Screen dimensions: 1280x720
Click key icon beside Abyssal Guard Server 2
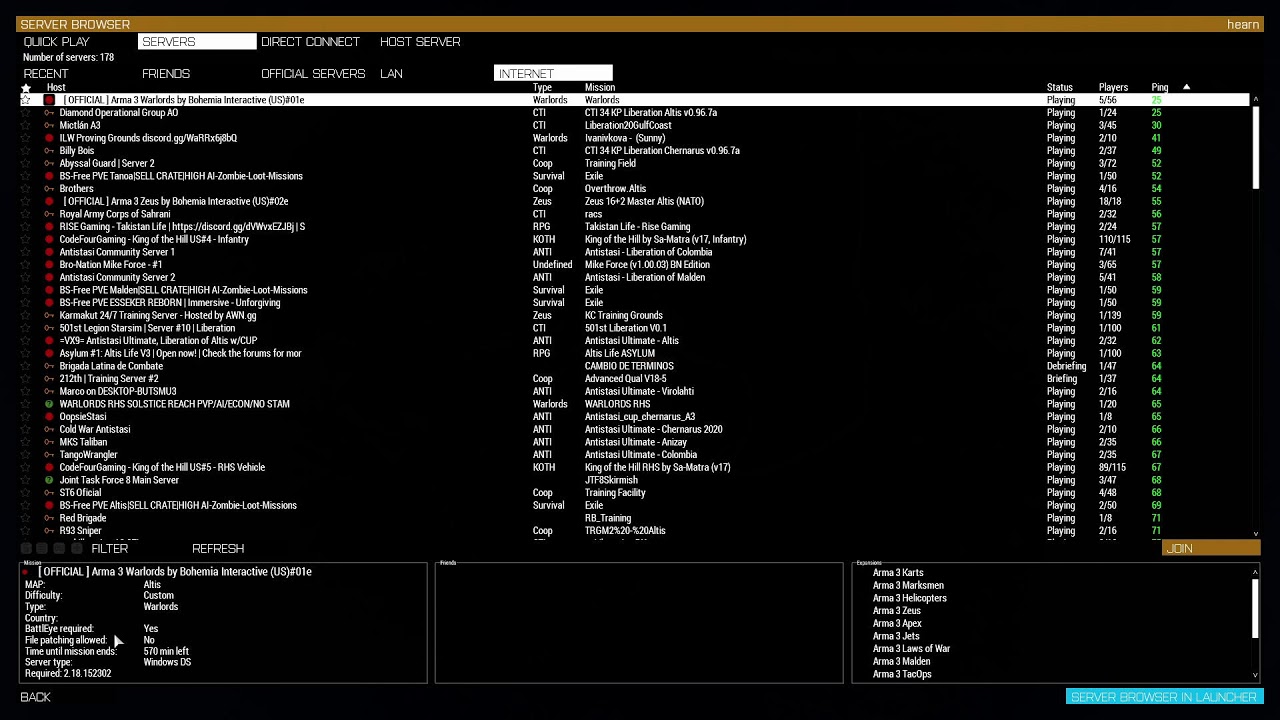click(49, 163)
